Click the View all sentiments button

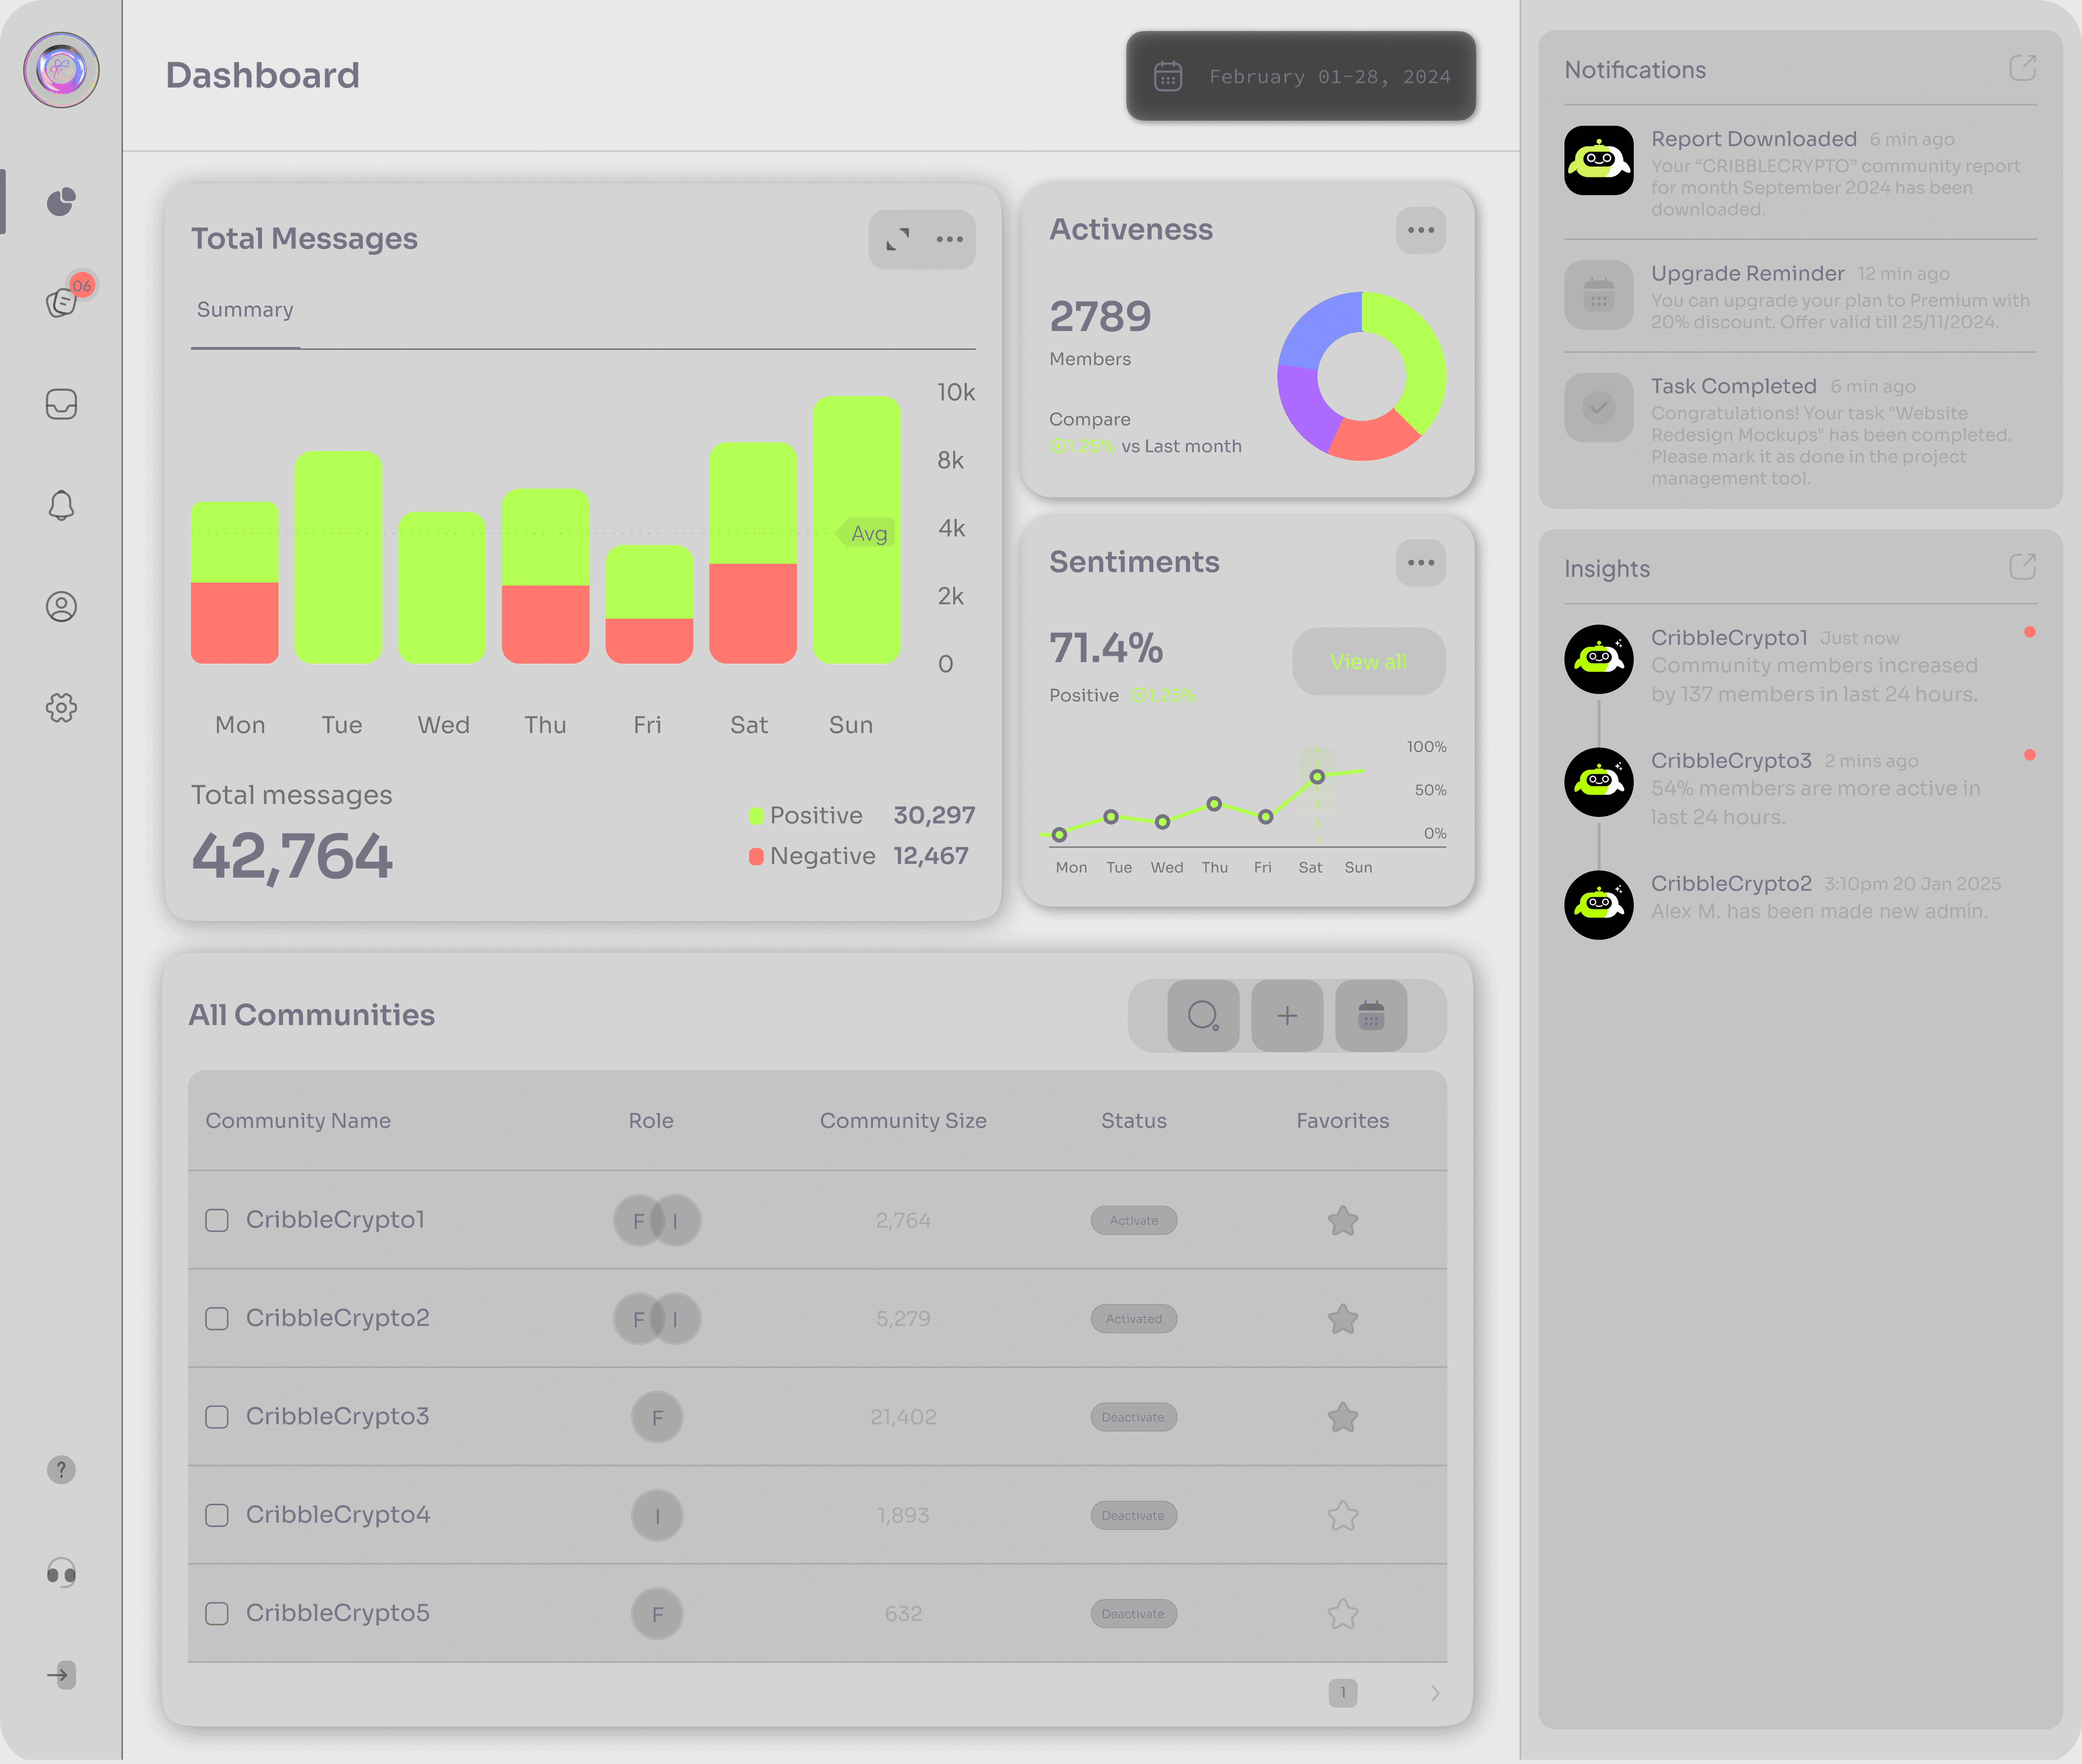1367,662
